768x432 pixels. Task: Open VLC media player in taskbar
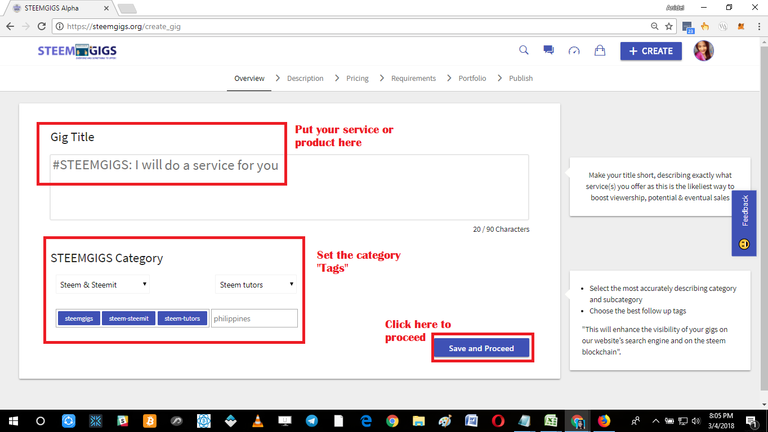[257, 421]
